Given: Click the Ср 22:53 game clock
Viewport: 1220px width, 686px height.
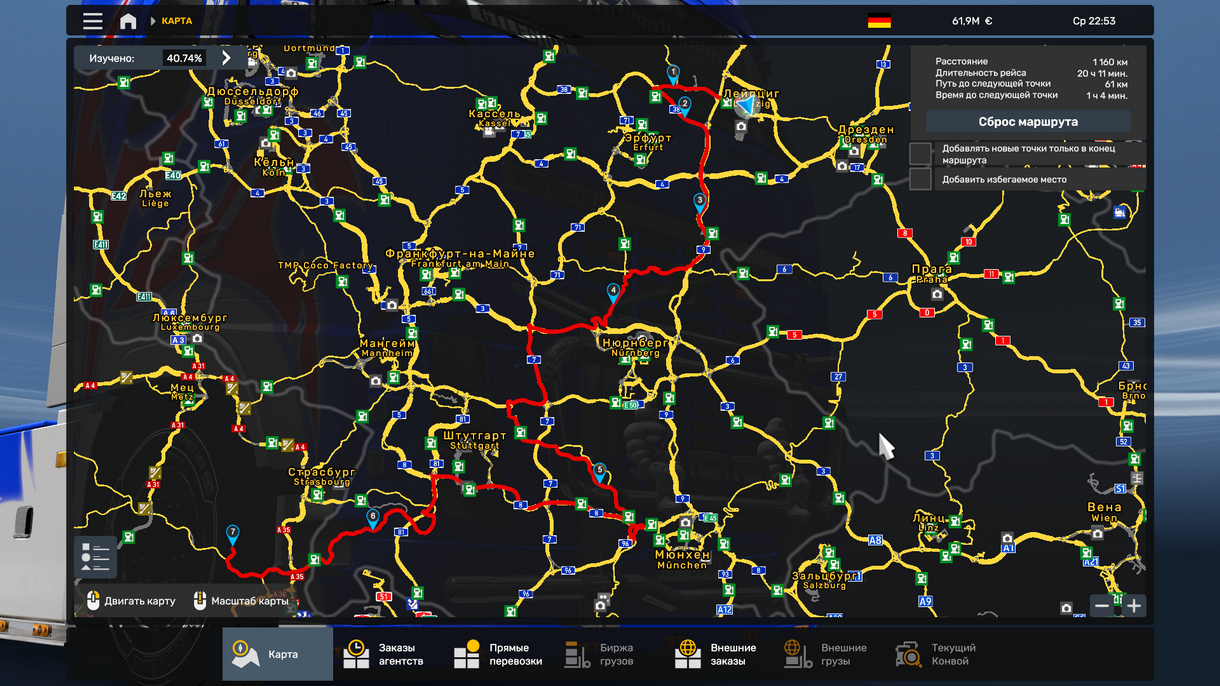Looking at the screenshot, I should tap(1094, 21).
